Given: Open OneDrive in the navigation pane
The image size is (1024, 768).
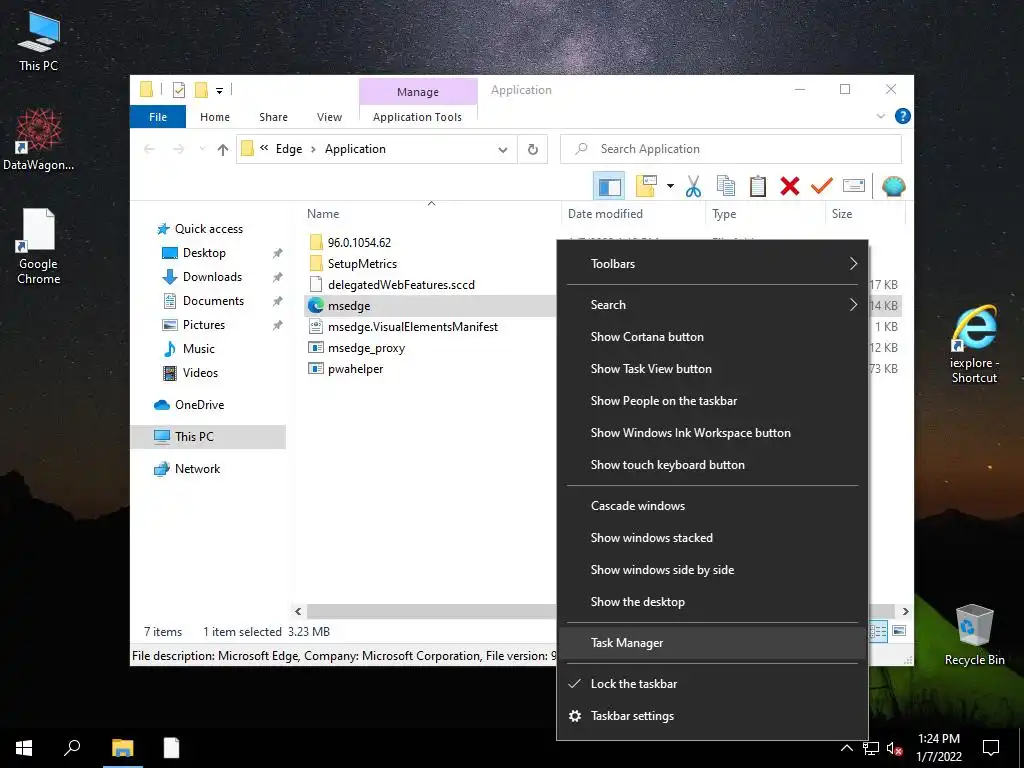Looking at the screenshot, I should pos(199,405).
